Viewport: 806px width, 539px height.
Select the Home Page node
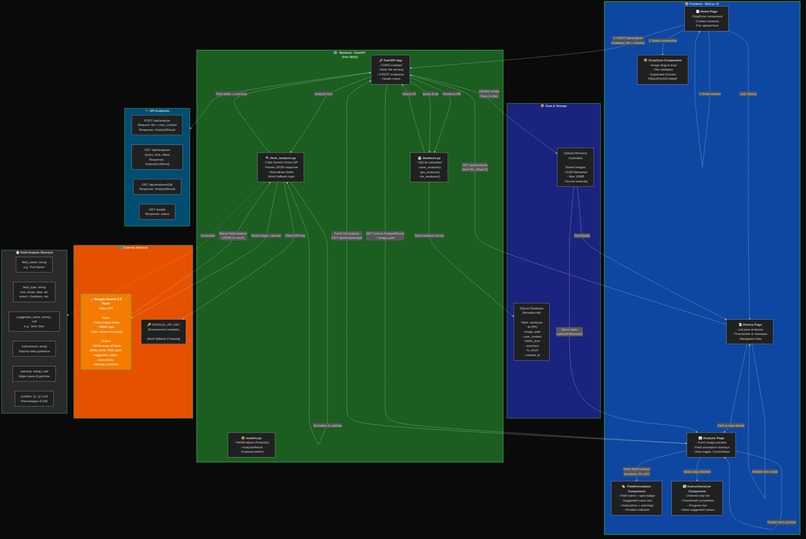point(706,18)
